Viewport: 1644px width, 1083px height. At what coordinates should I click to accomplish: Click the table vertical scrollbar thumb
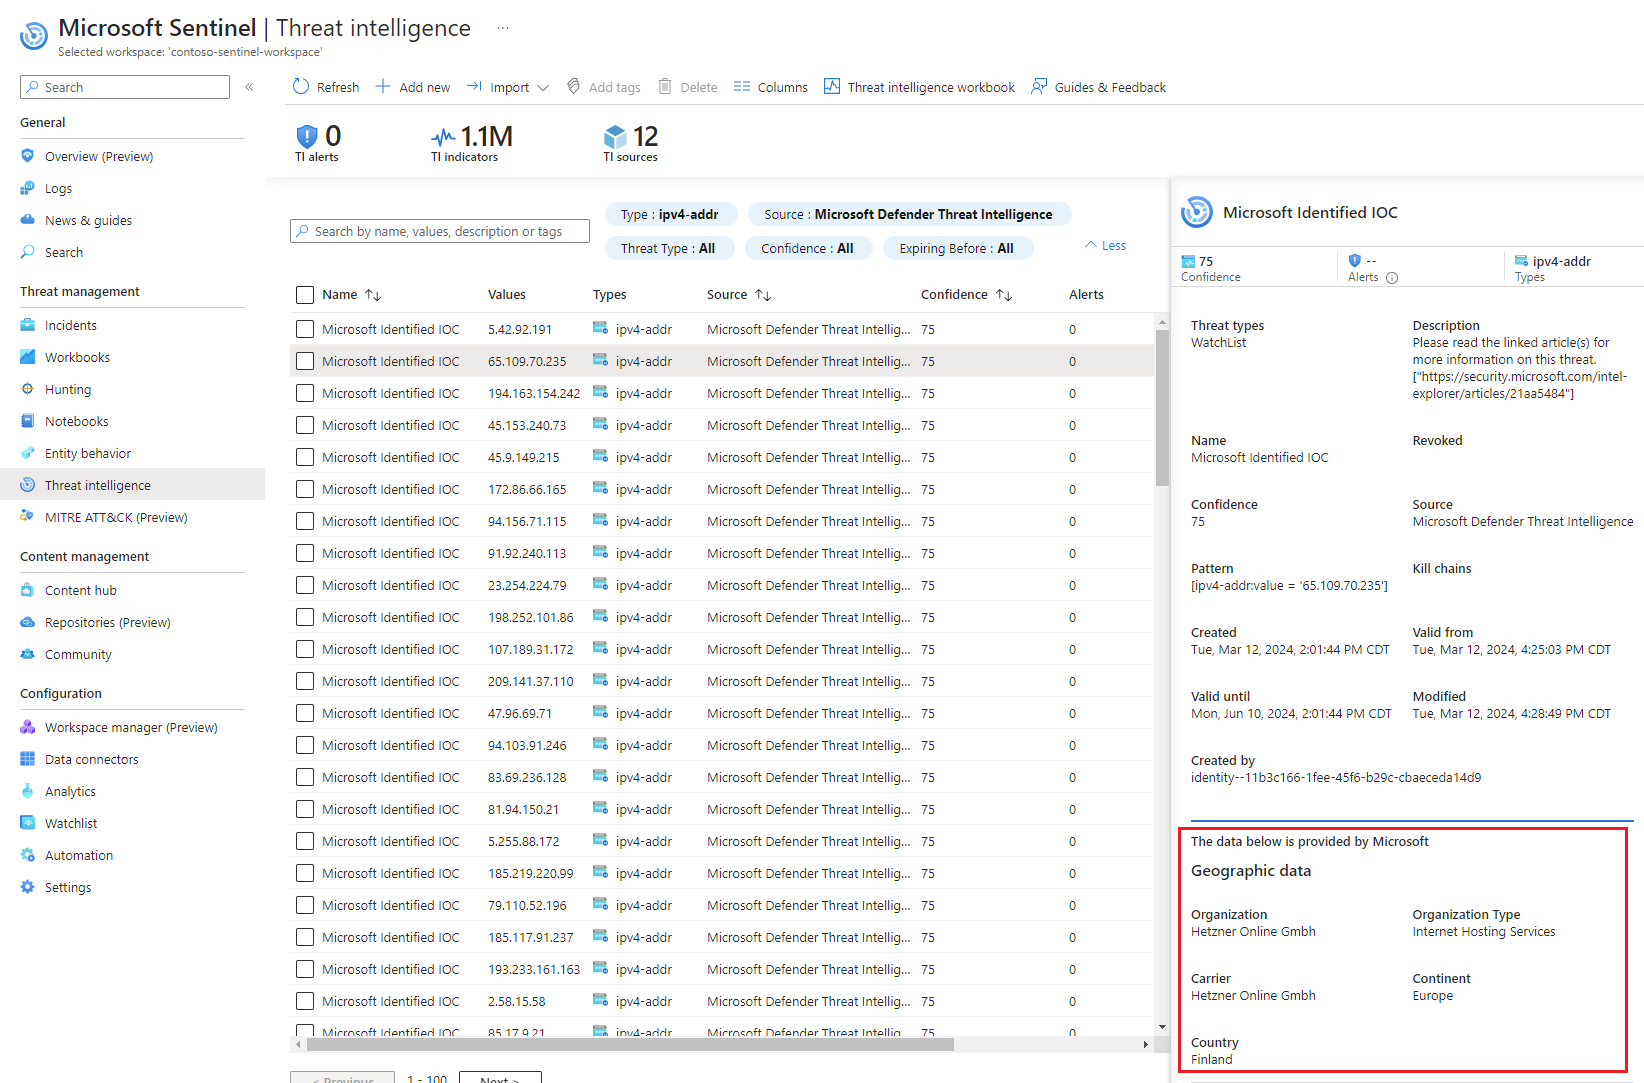click(x=1162, y=407)
